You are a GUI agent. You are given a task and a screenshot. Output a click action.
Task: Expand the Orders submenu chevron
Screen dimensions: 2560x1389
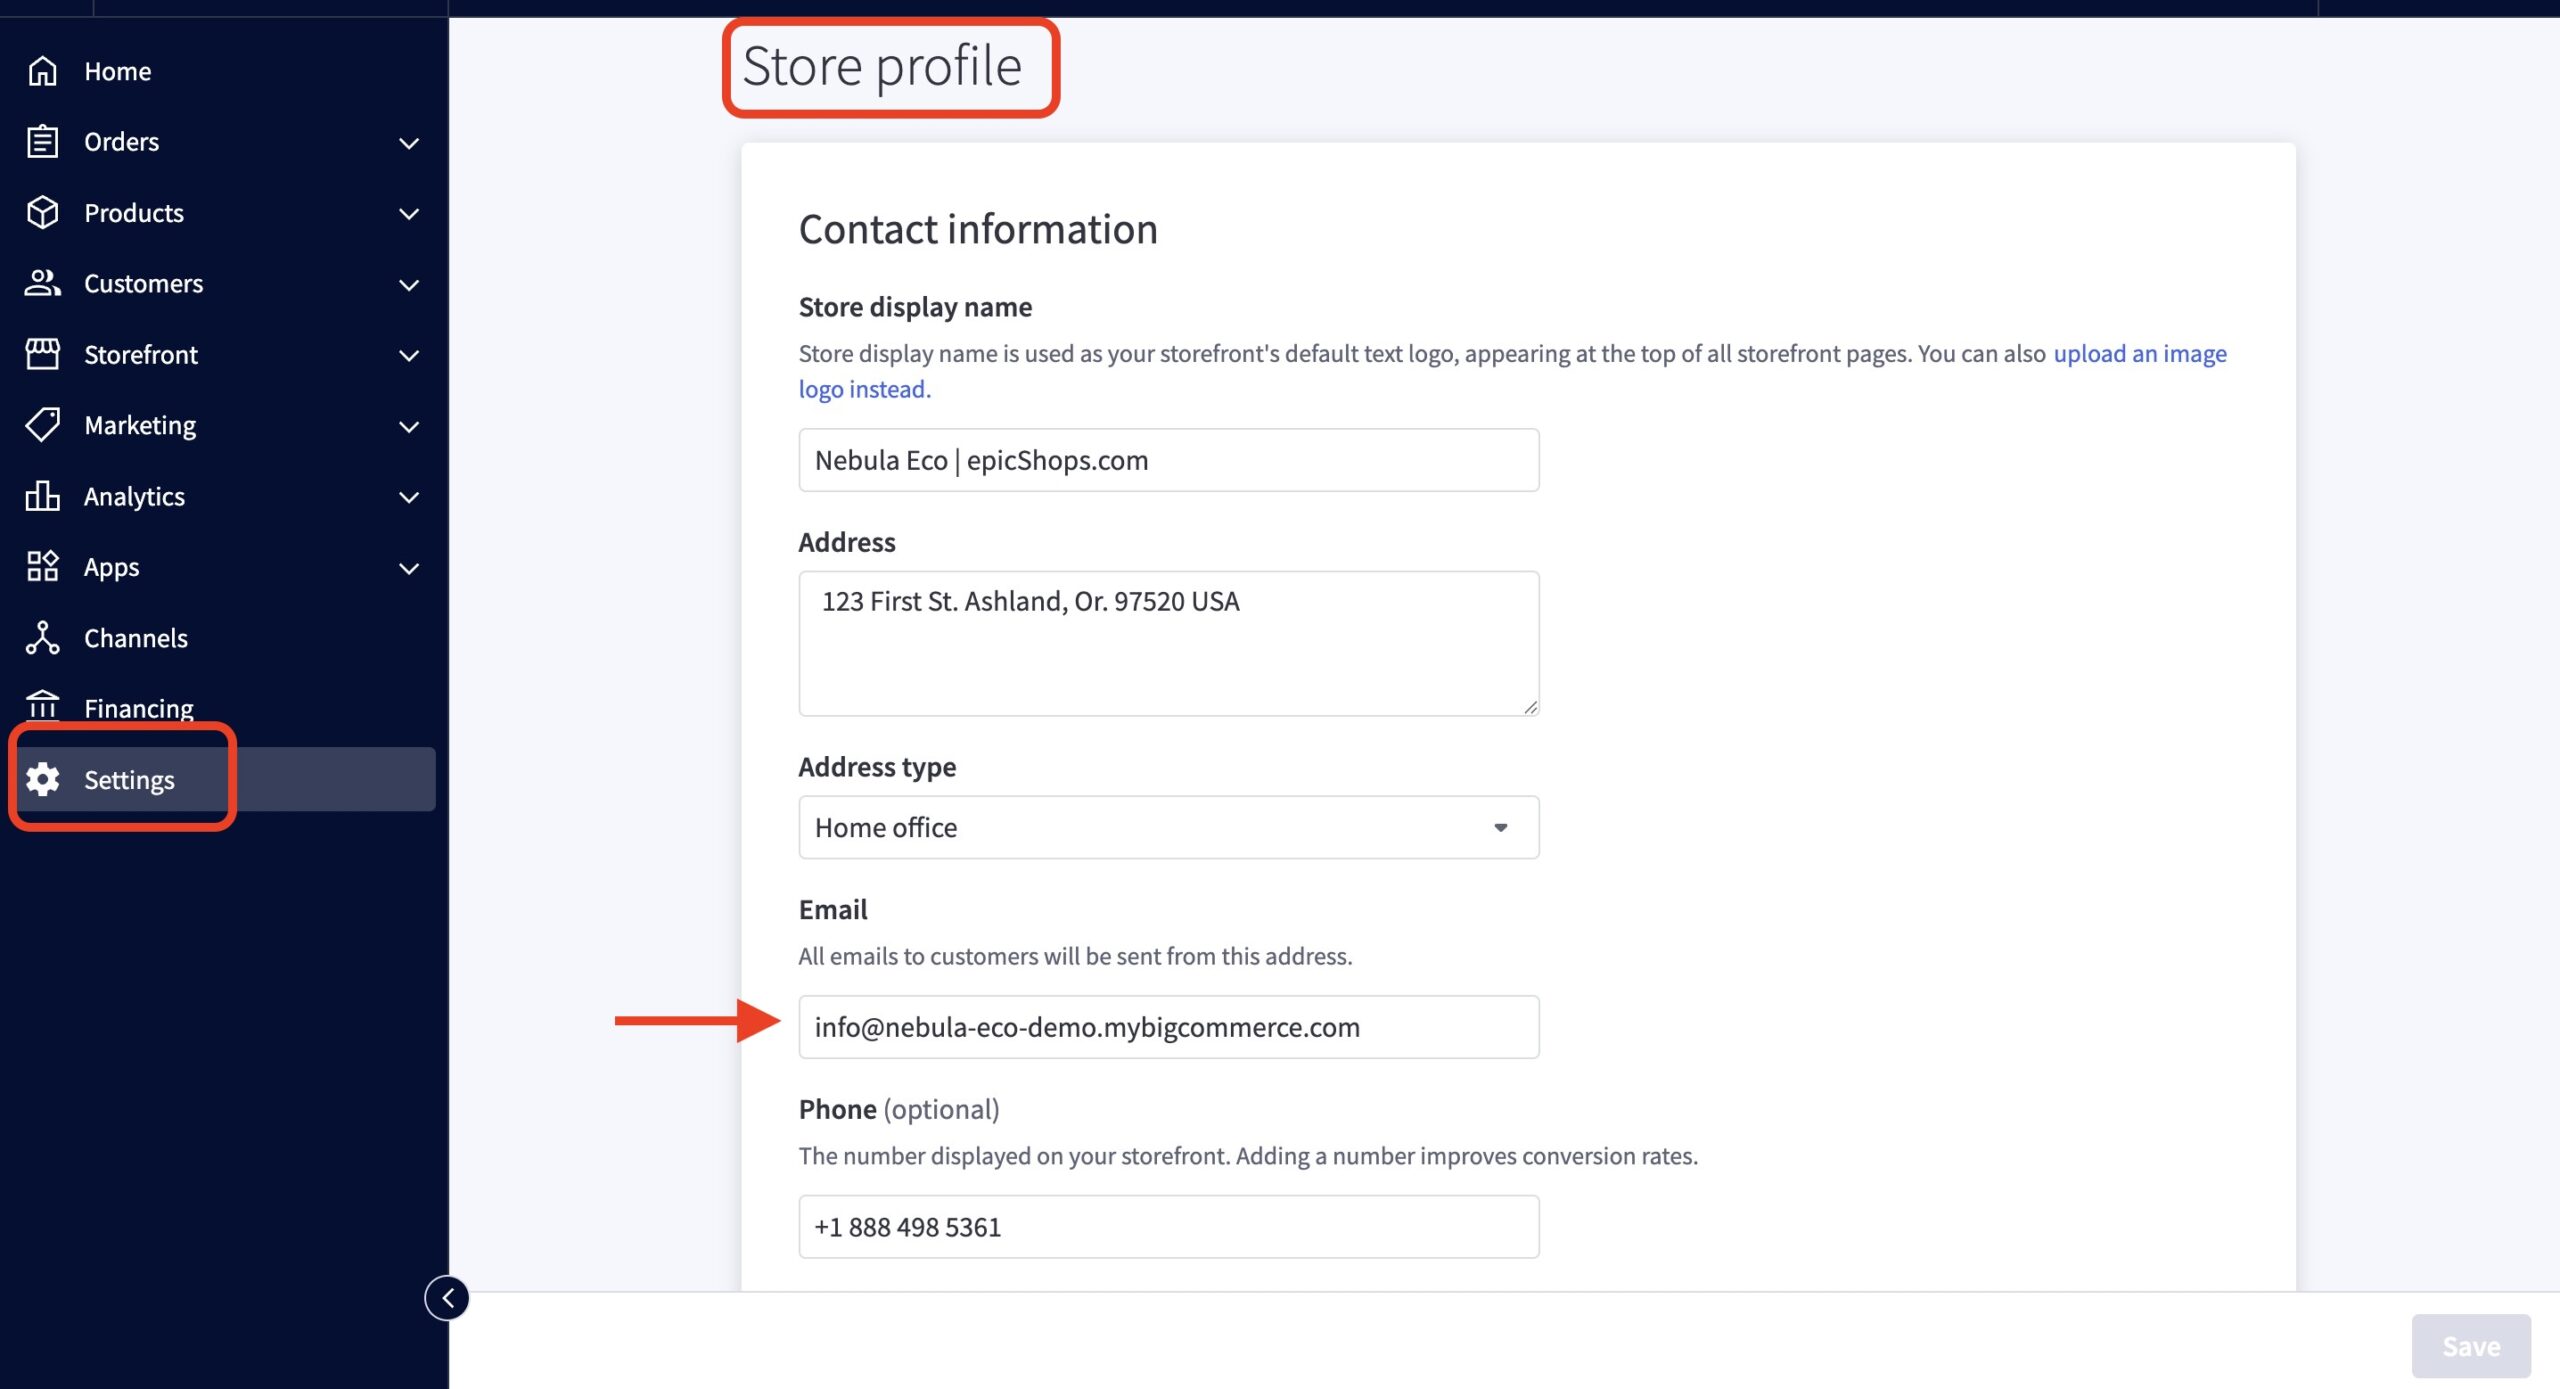click(408, 143)
